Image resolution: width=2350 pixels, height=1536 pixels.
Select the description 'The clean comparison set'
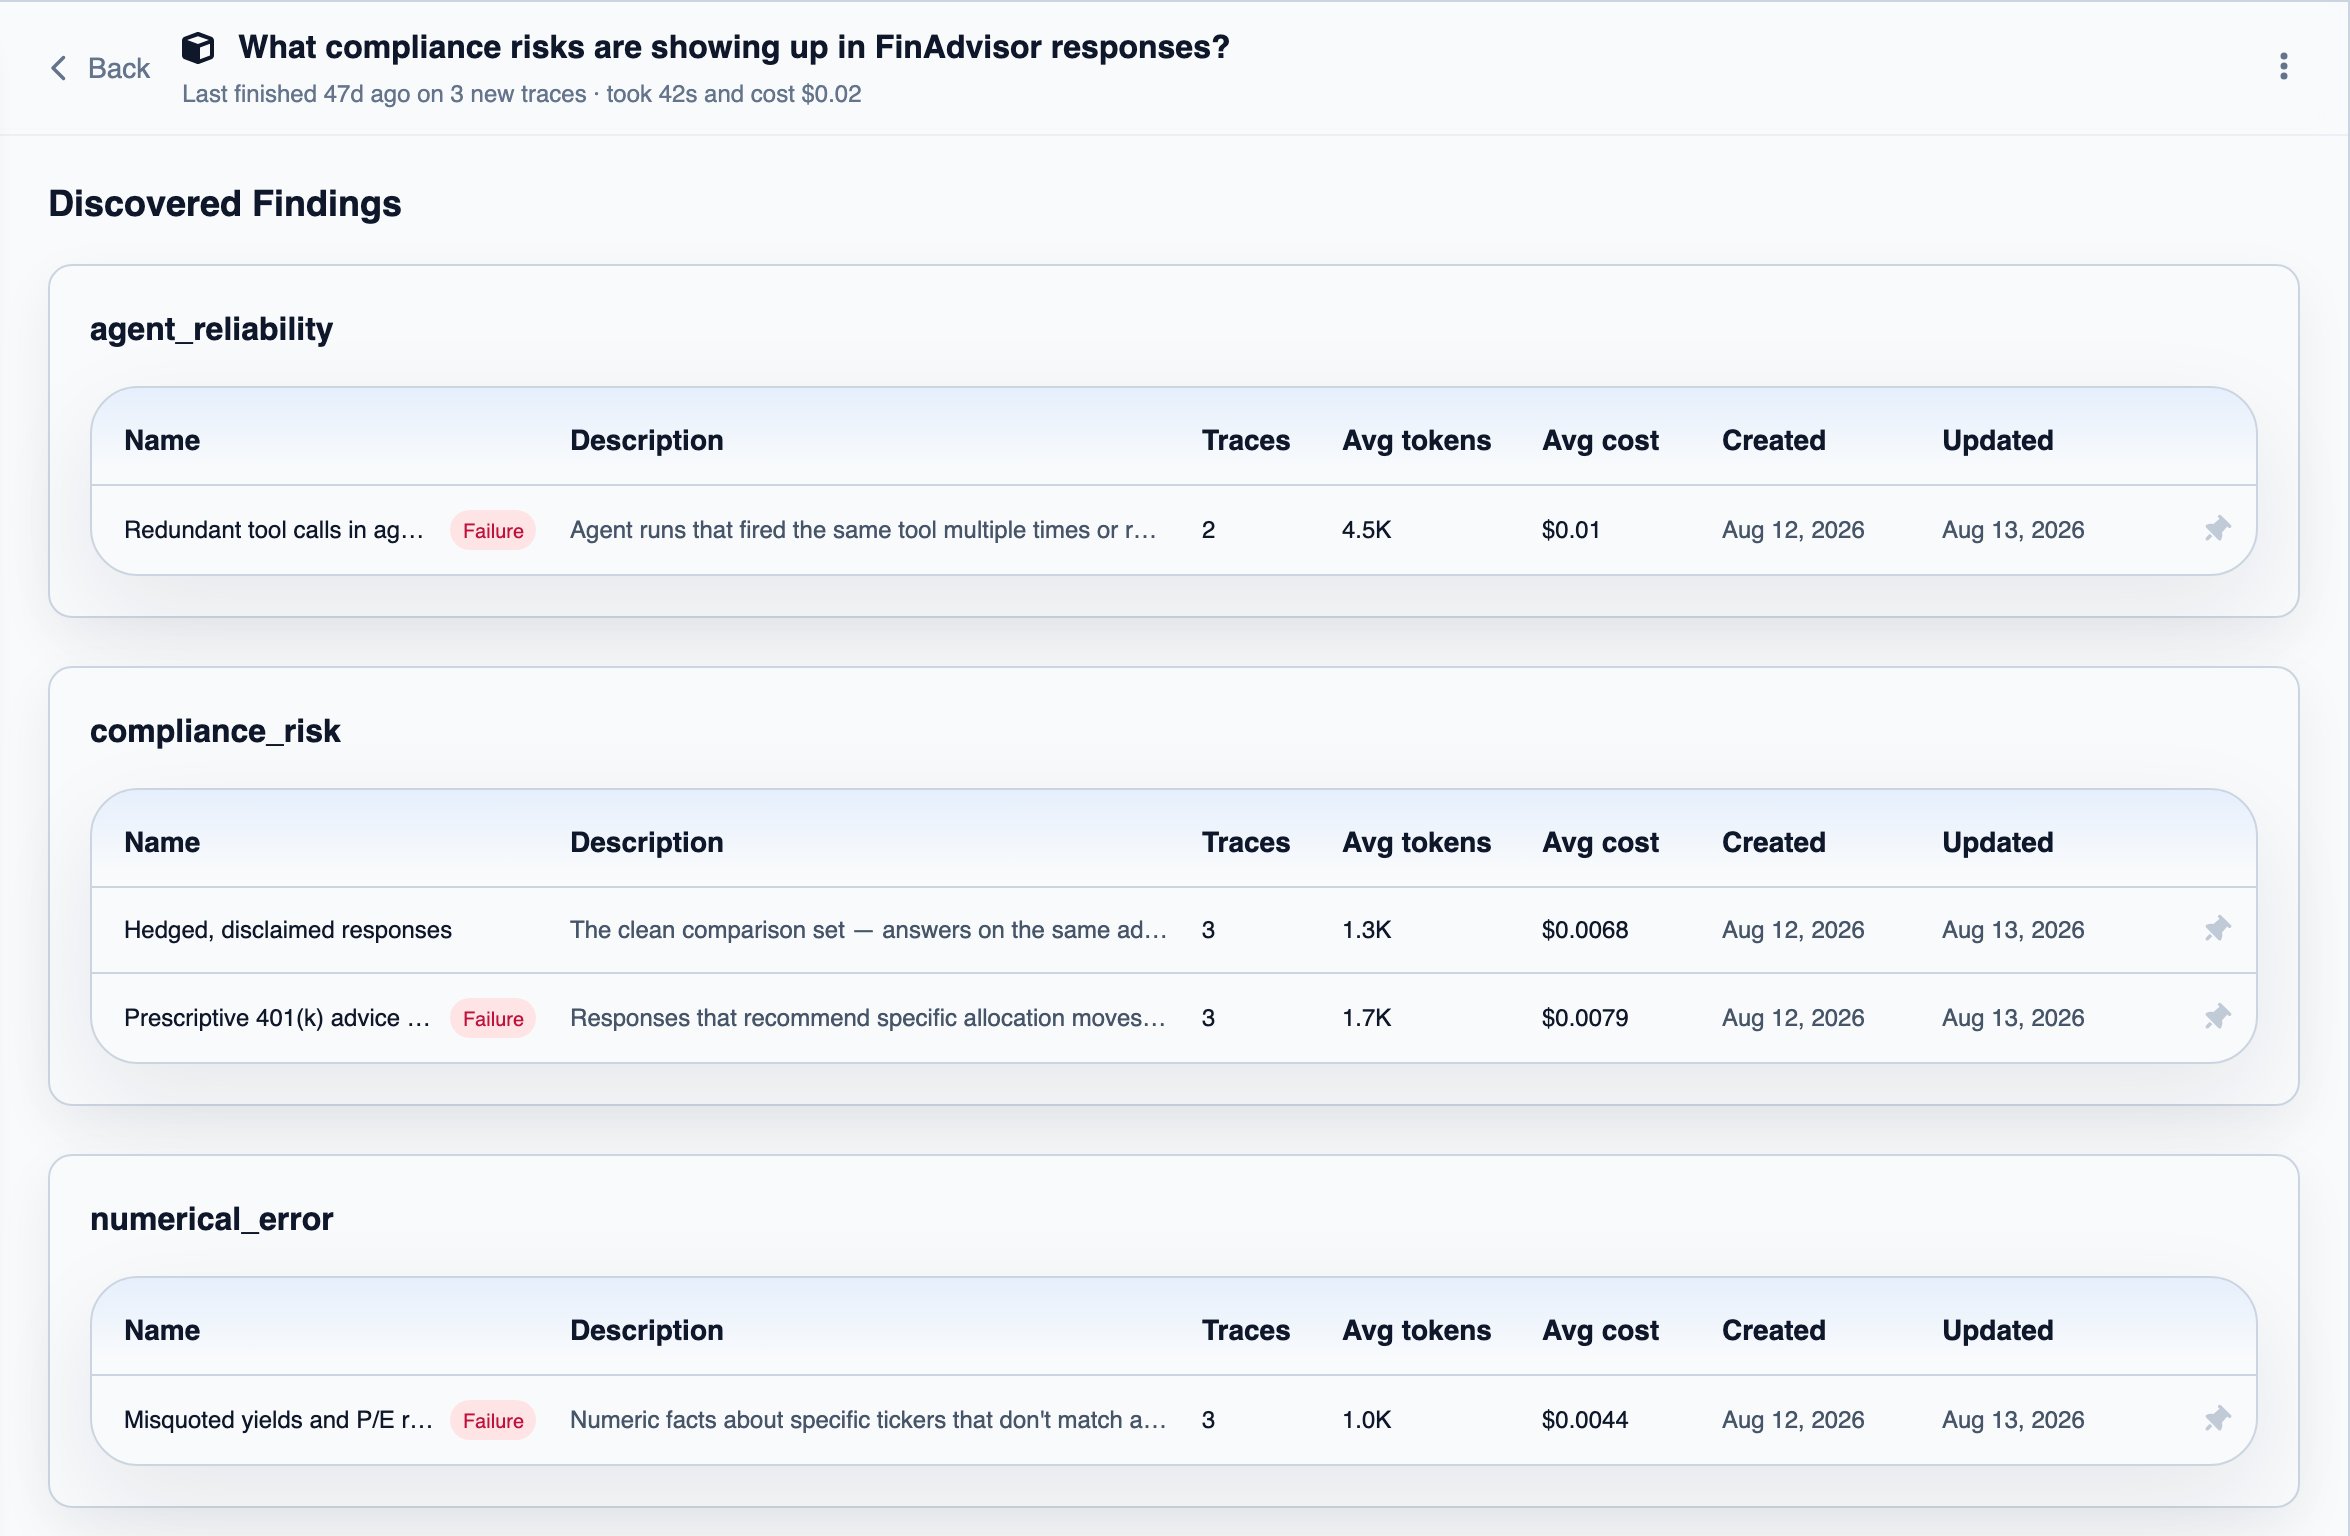[868, 930]
